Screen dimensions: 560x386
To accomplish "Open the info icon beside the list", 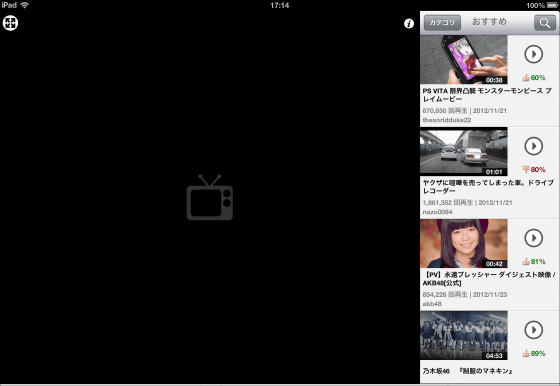I will tap(409, 24).
